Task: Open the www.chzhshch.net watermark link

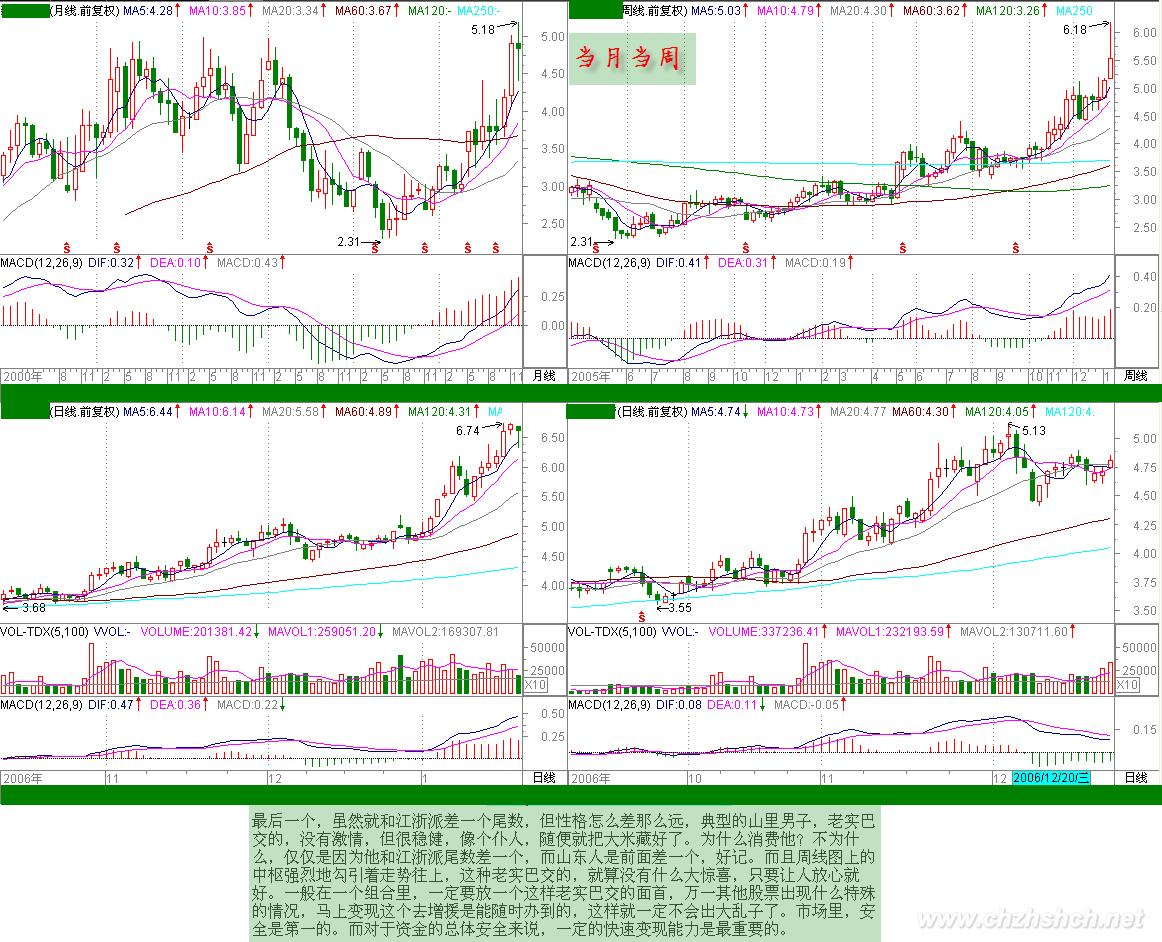Action: click(1049, 920)
